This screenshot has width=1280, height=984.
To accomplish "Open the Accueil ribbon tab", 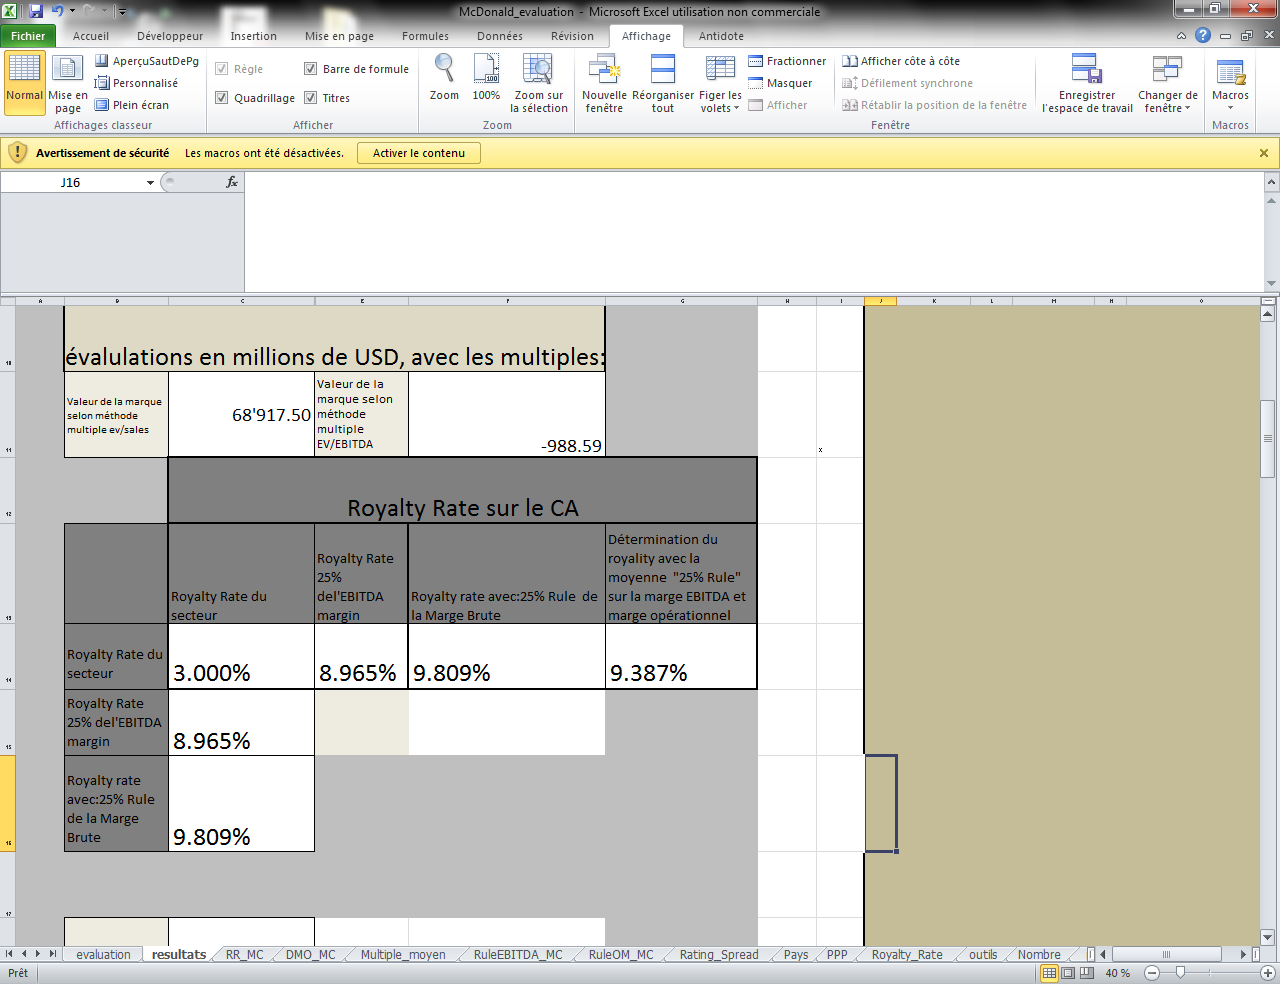I will coord(91,36).
